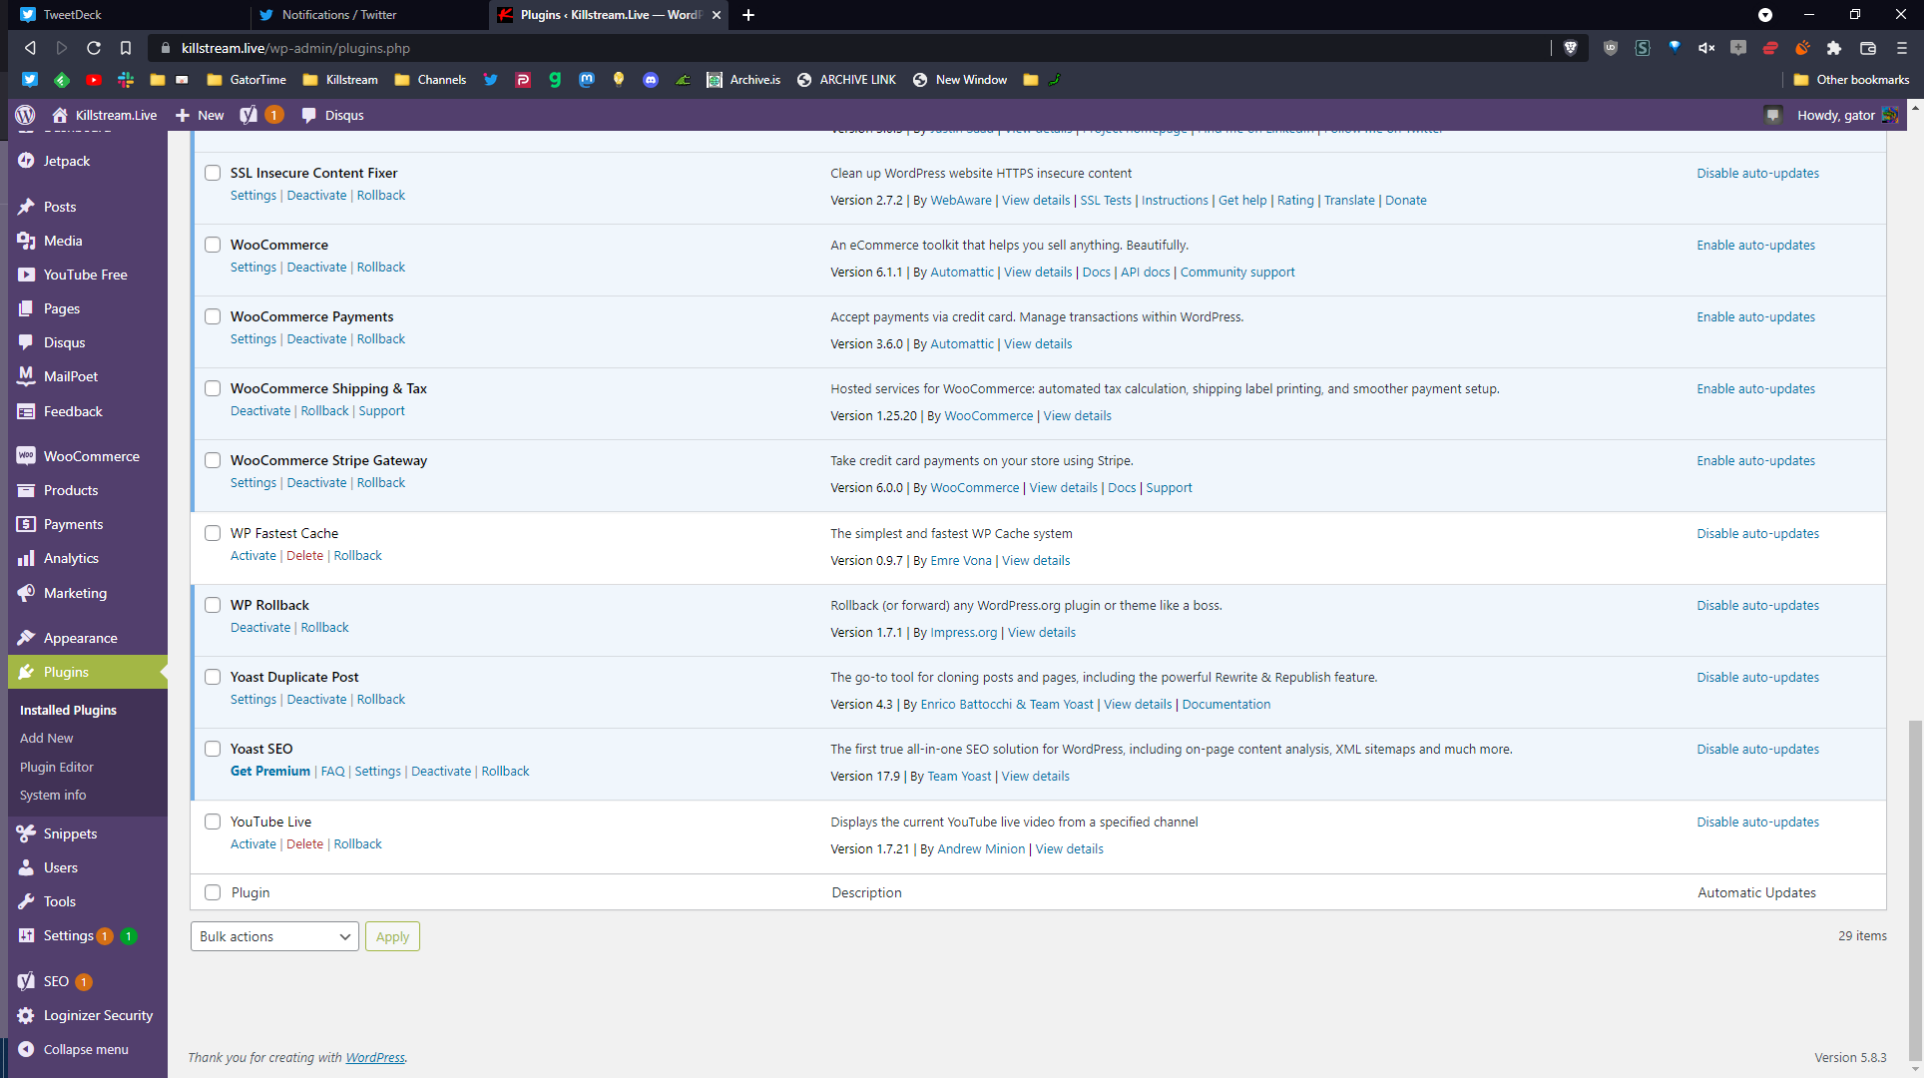Collapse the admin sidebar menu
The width and height of the screenshot is (1924, 1078).
coord(72,1050)
